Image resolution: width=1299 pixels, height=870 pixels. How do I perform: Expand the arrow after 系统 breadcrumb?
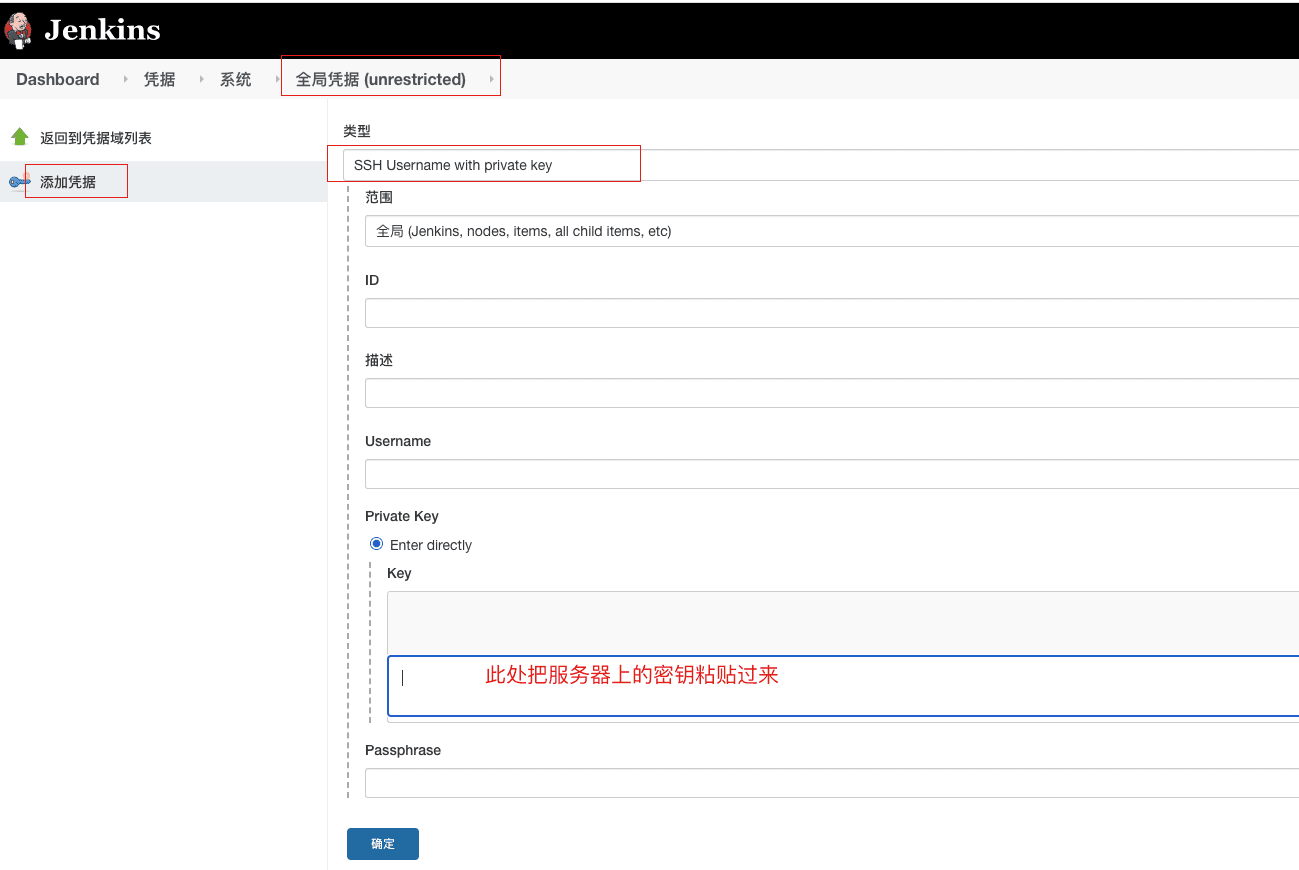pyautogui.click(x=277, y=79)
